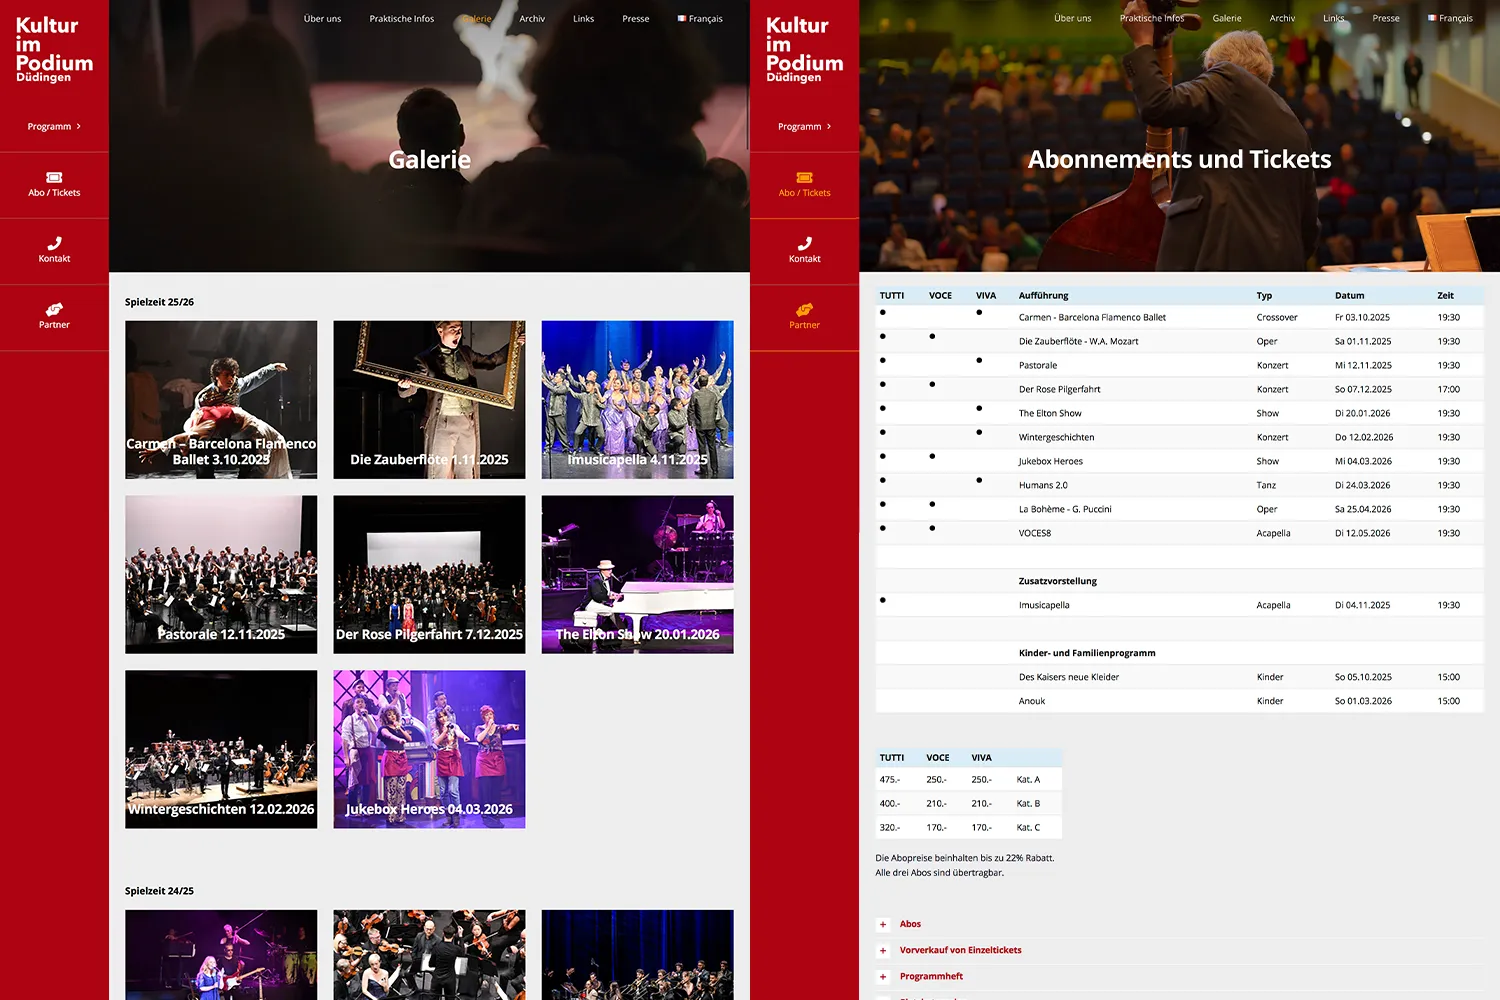This screenshot has width=1500, height=1000.
Task: Open the Die Zauberflöte 1.11.2025 gallery thumbnail
Action: [429, 400]
